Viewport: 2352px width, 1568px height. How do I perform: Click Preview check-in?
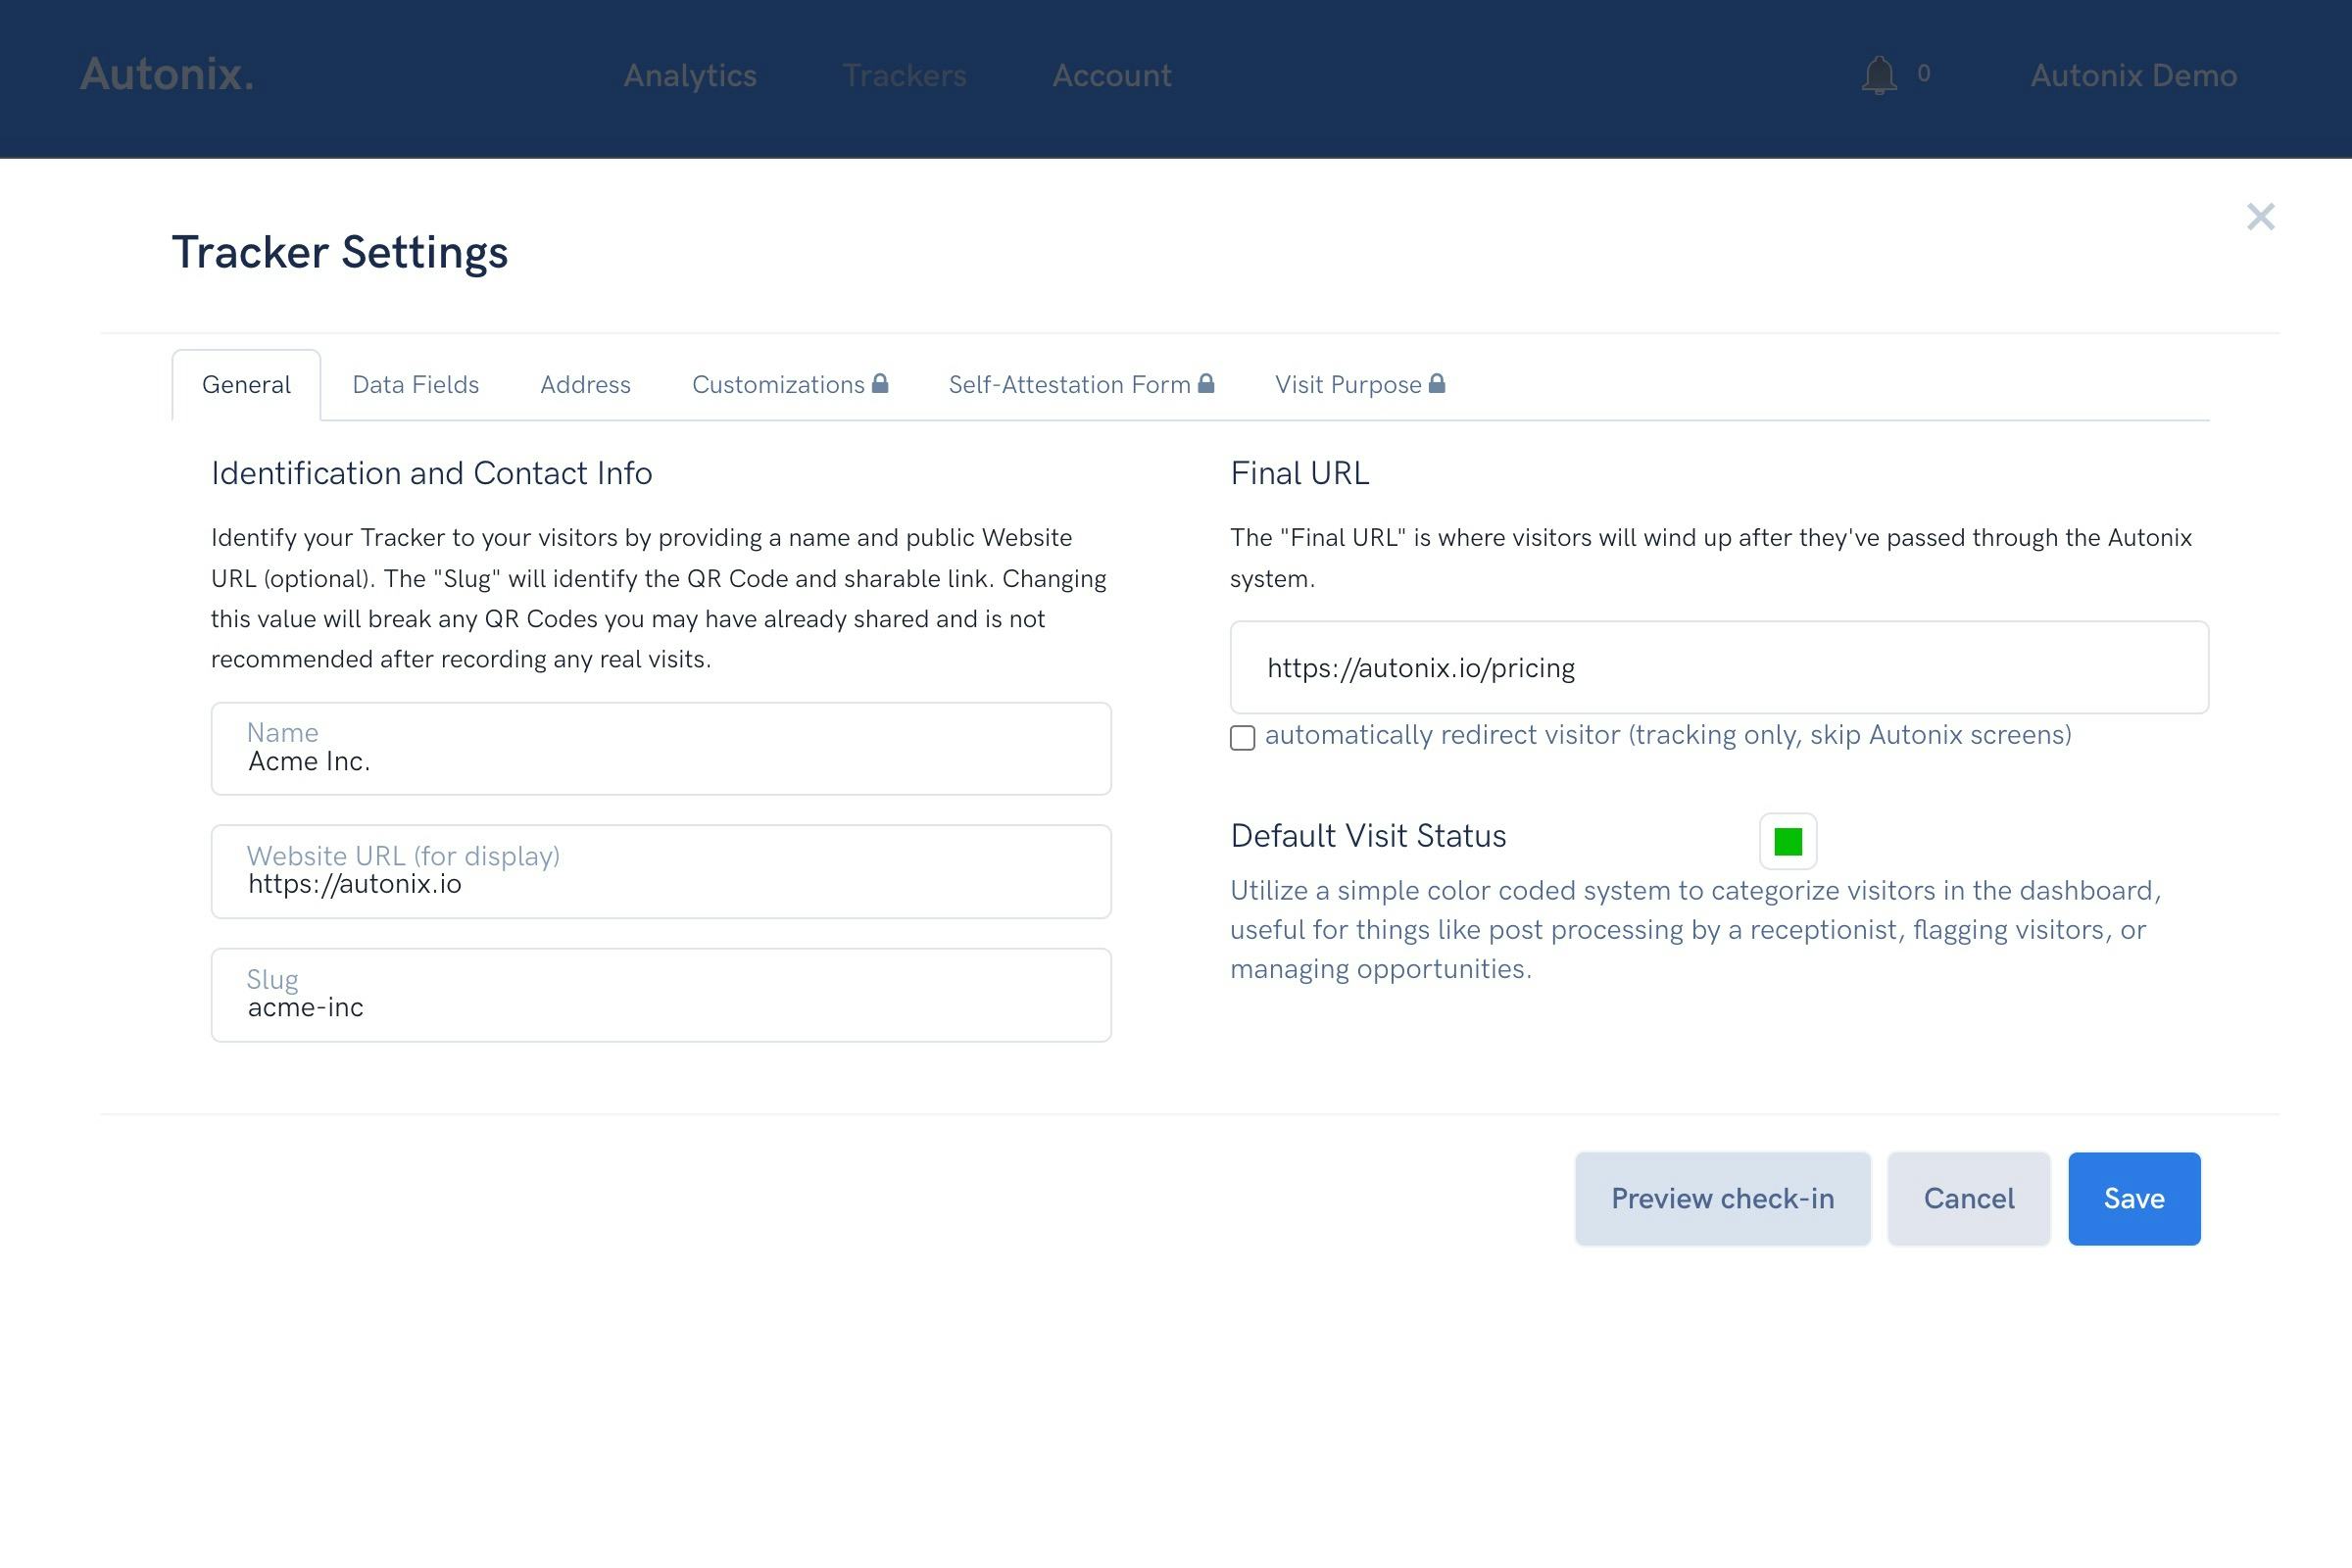(1722, 1198)
